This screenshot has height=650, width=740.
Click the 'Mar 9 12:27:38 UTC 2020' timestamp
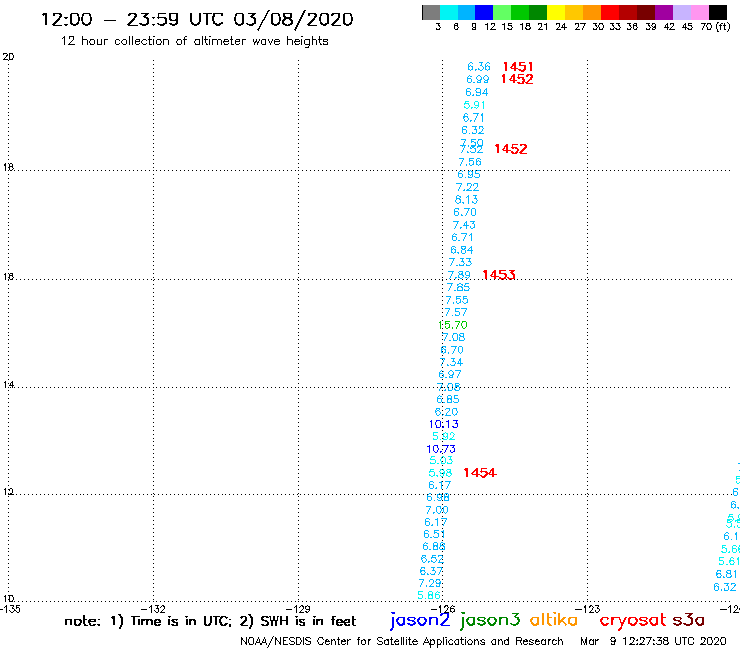[653, 641]
